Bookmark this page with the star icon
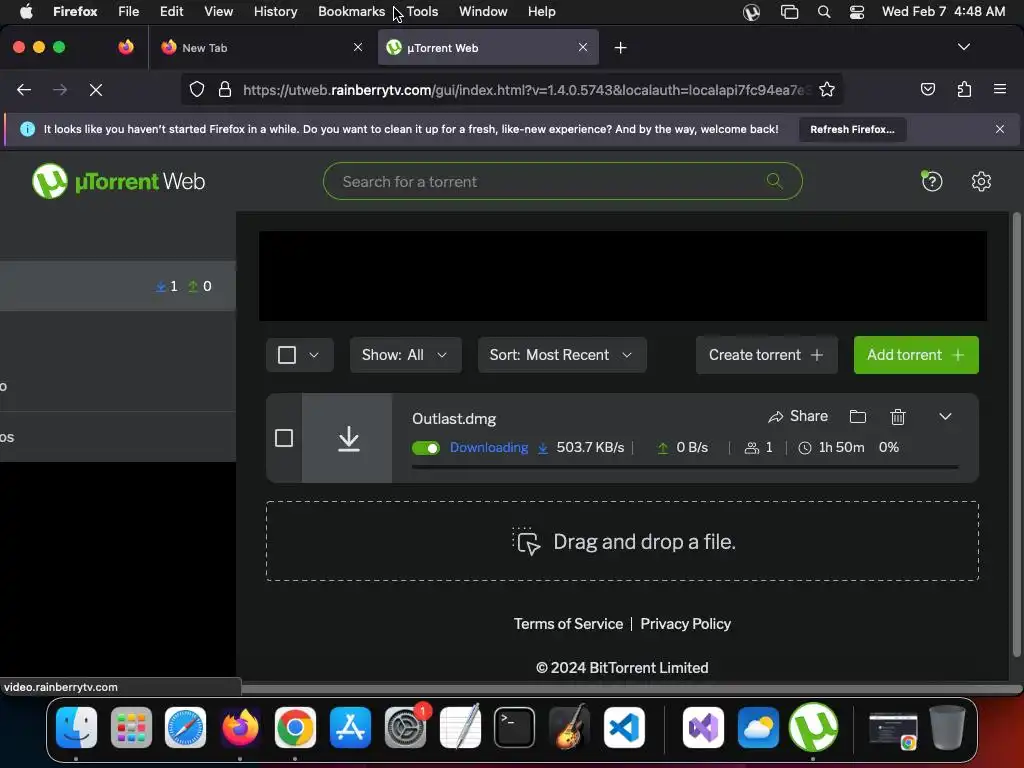The width and height of the screenshot is (1024, 768). click(x=827, y=89)
